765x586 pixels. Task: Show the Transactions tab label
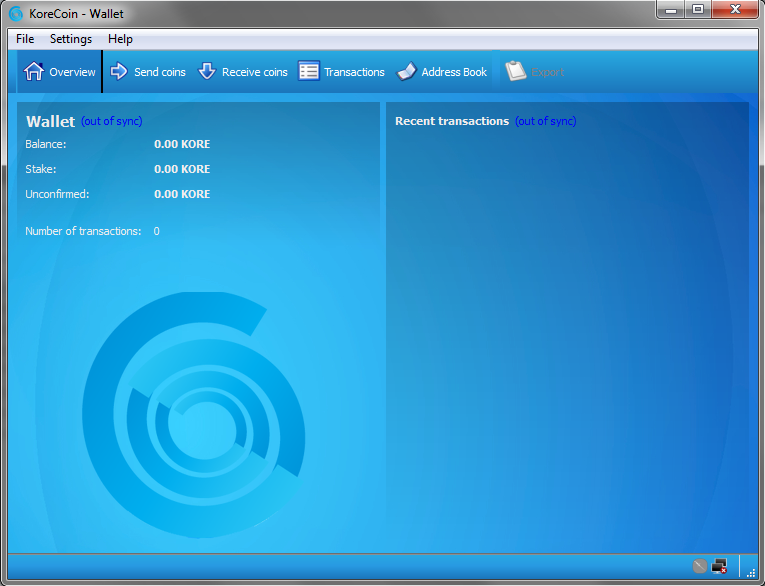click(354, 72)
